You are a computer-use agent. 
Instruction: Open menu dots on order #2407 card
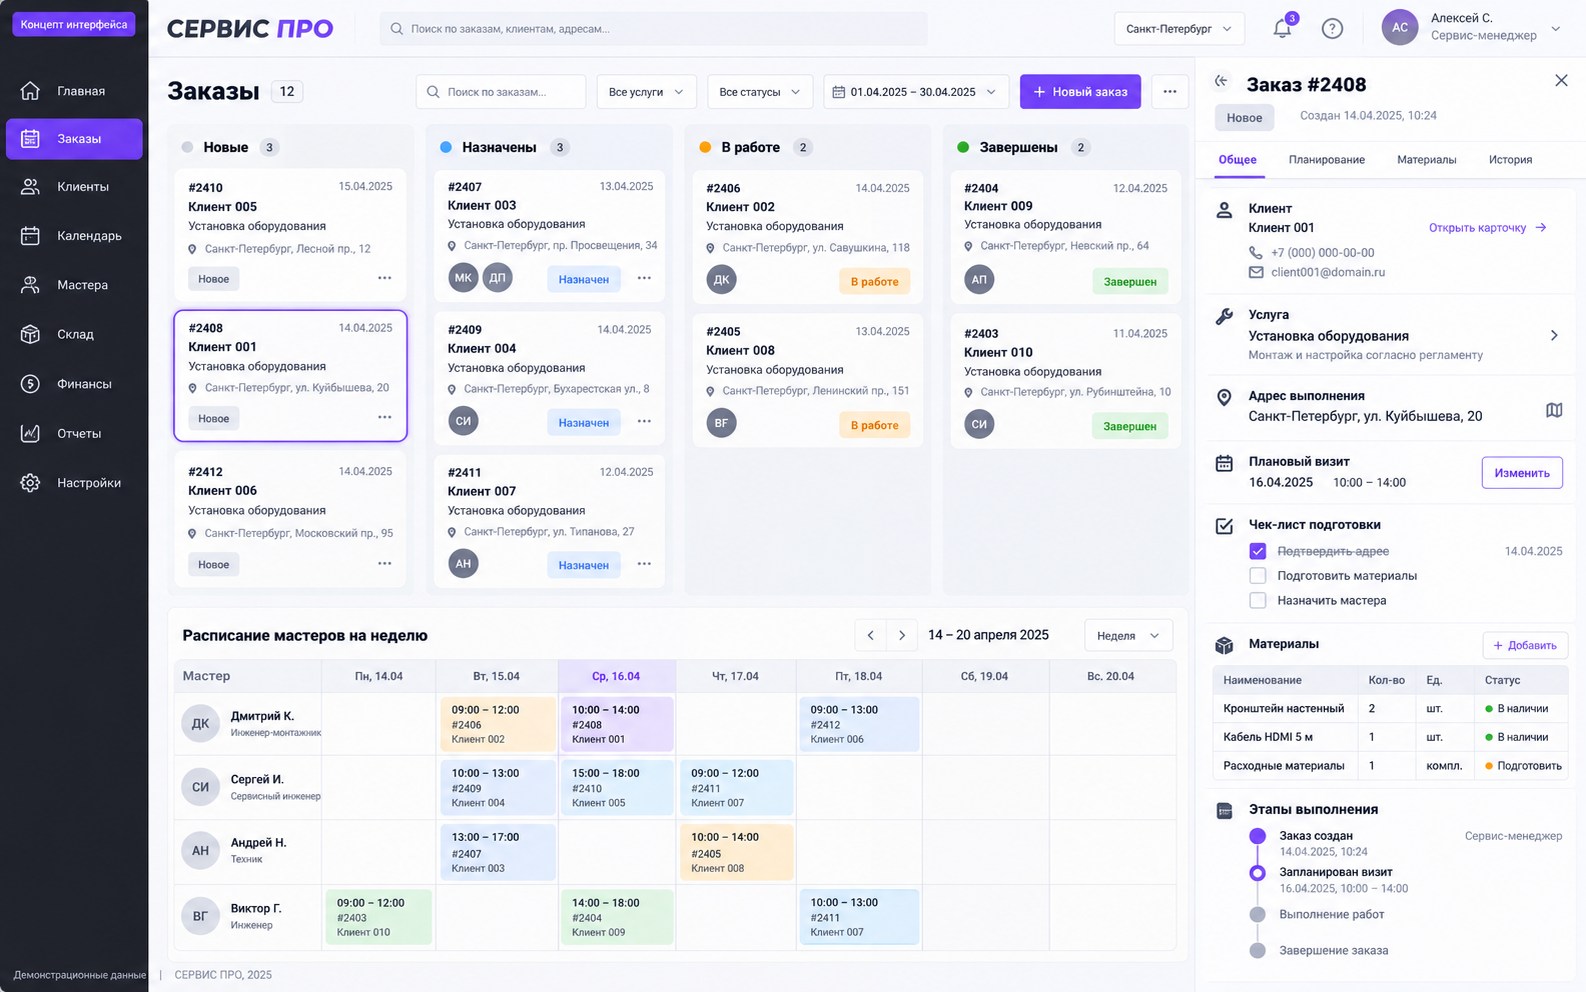[x=644, y=278]
